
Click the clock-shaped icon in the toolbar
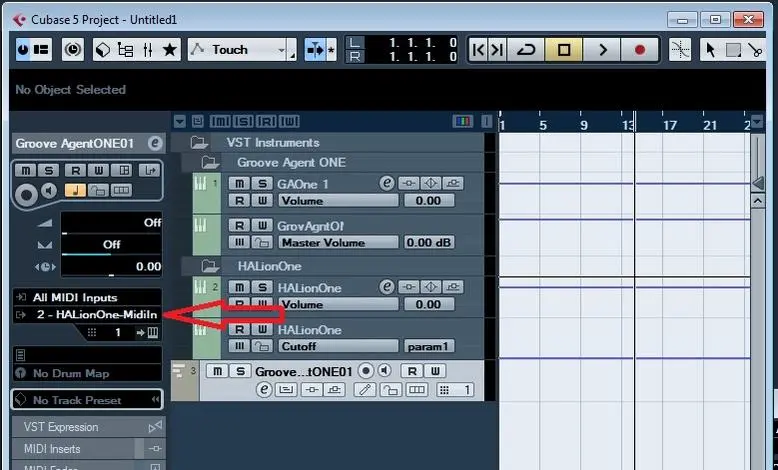(73, 50)
